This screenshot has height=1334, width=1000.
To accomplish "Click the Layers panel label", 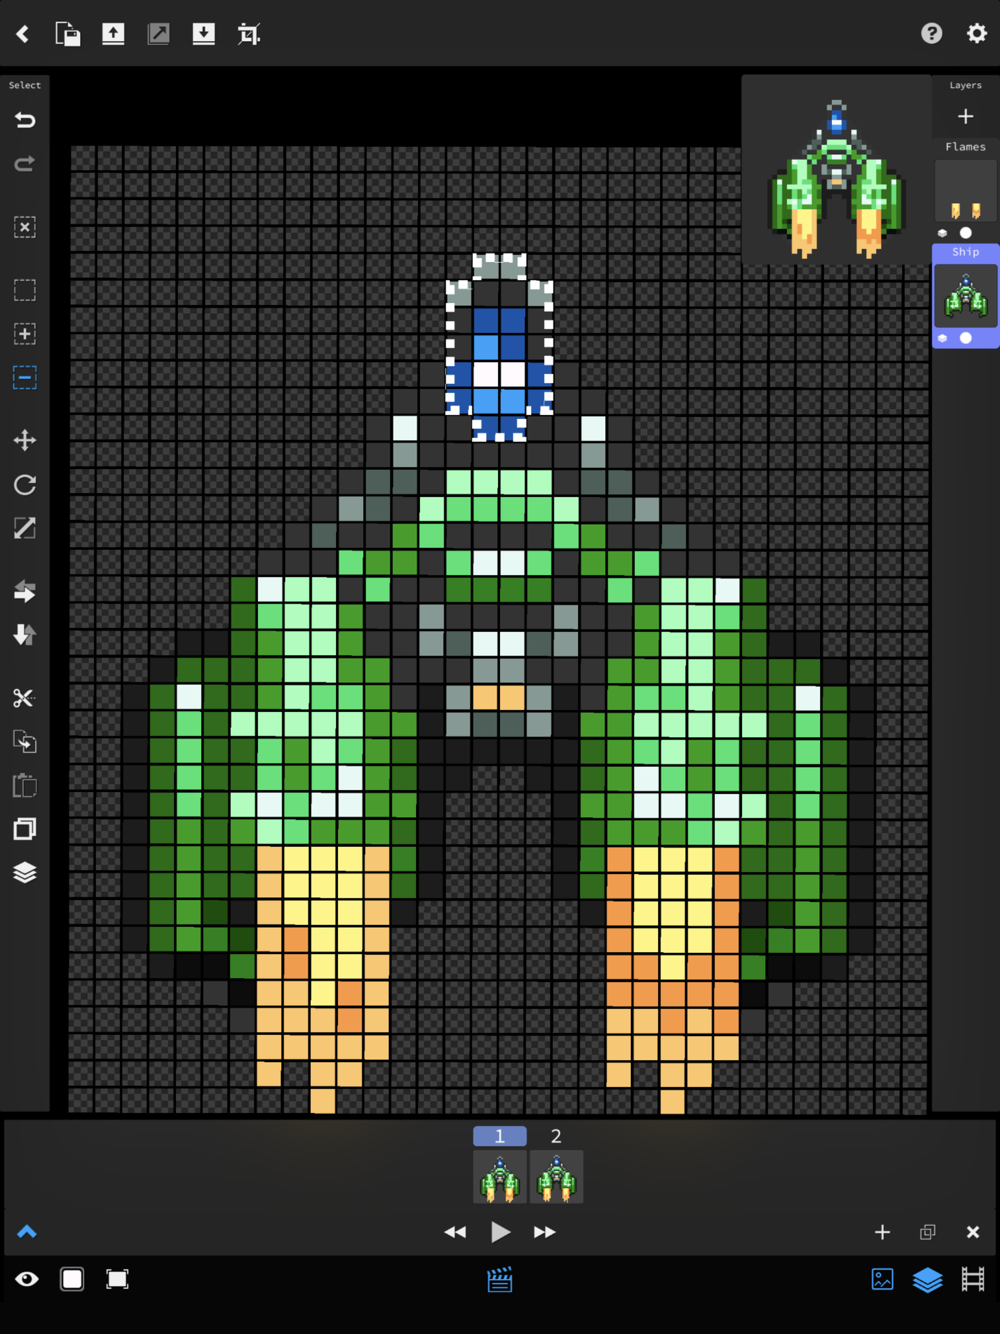I will point(965,86).
